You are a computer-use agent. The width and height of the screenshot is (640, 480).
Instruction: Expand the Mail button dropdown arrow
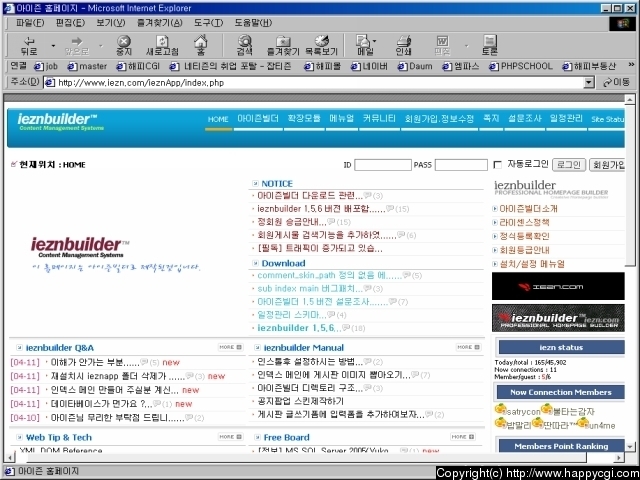pos(375,41)
